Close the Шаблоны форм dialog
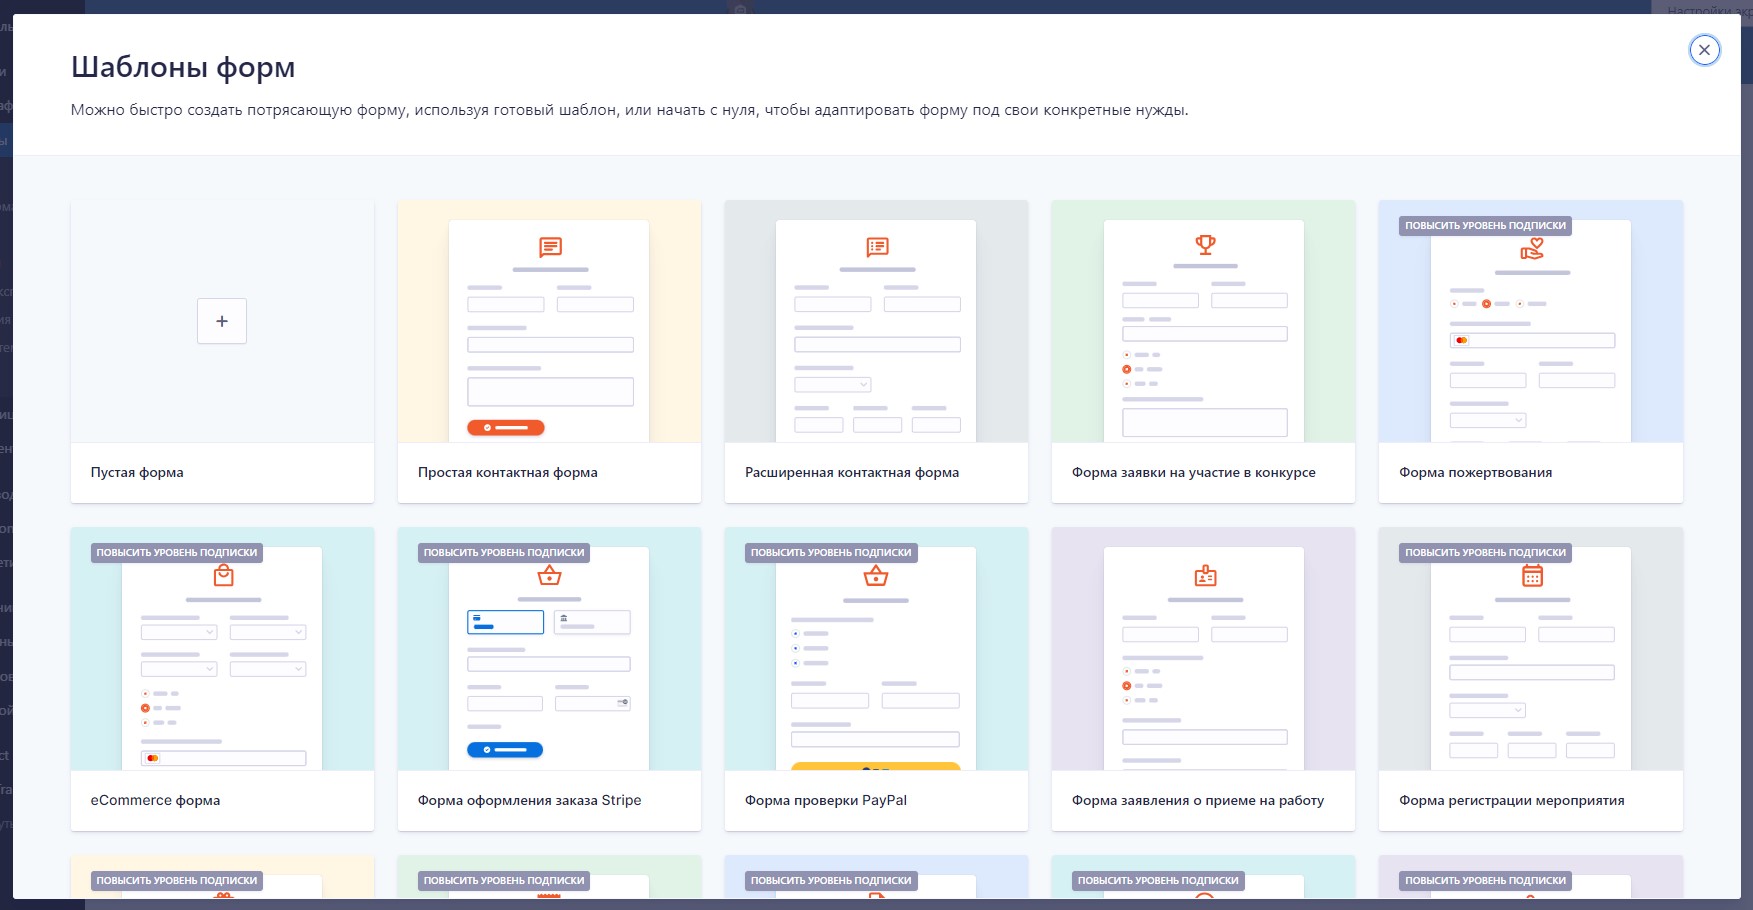This screenshot has height=910, width=1753. [1704, 50]
